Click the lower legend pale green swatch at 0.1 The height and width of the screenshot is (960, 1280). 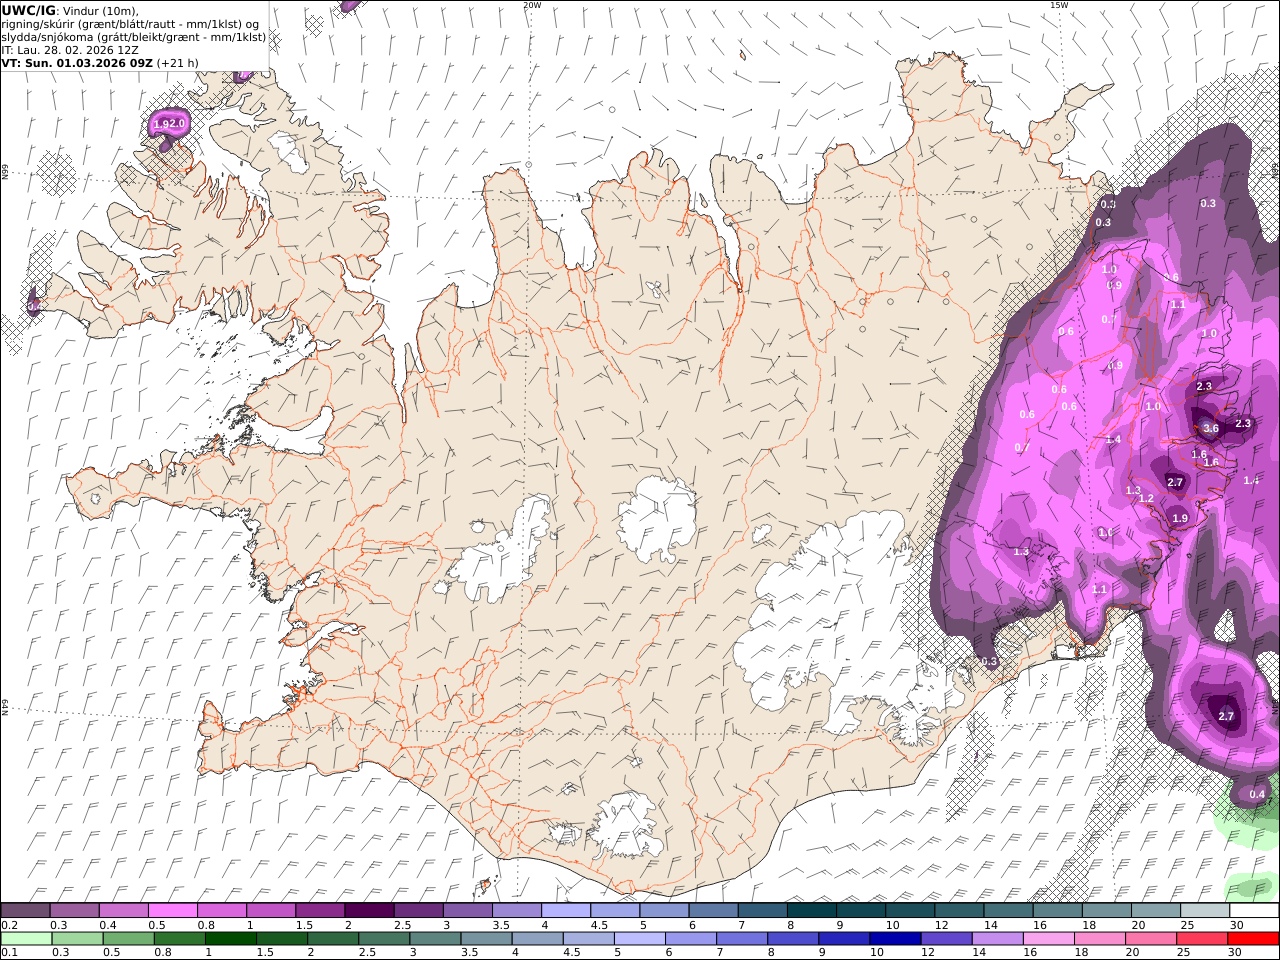tap(26, 939)
